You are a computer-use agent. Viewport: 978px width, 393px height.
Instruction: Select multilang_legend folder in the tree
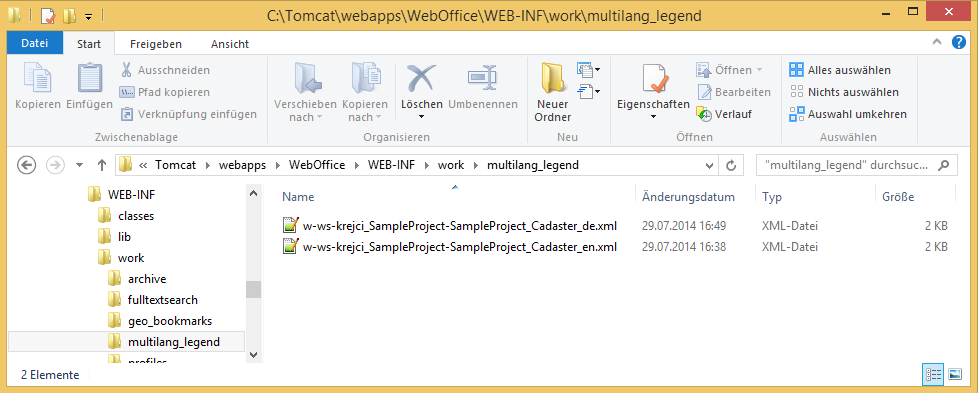point(127,342)
